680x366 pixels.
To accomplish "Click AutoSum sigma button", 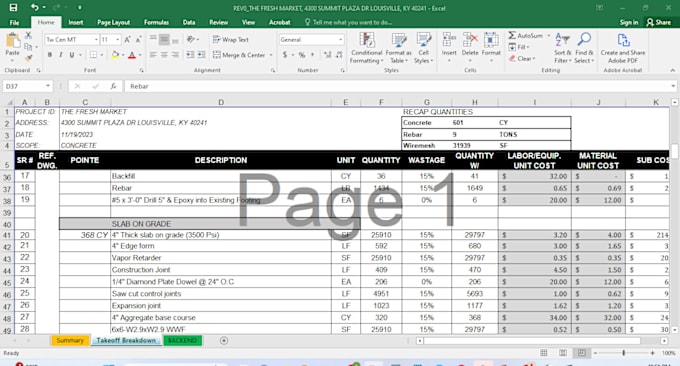I will pyautogui.click(x=525, y=36).
